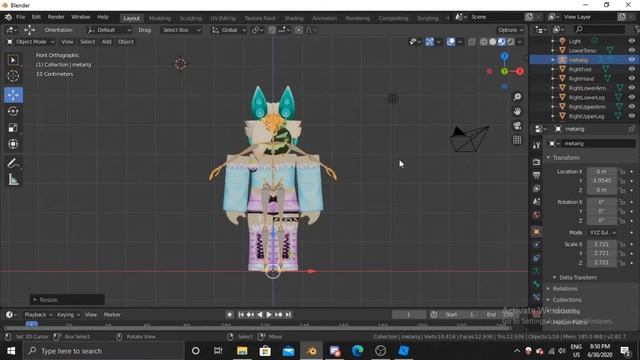Image resolution: width=640 pixels, height=360 pixels.
Task: Open the Window menu
Action: 80,17
